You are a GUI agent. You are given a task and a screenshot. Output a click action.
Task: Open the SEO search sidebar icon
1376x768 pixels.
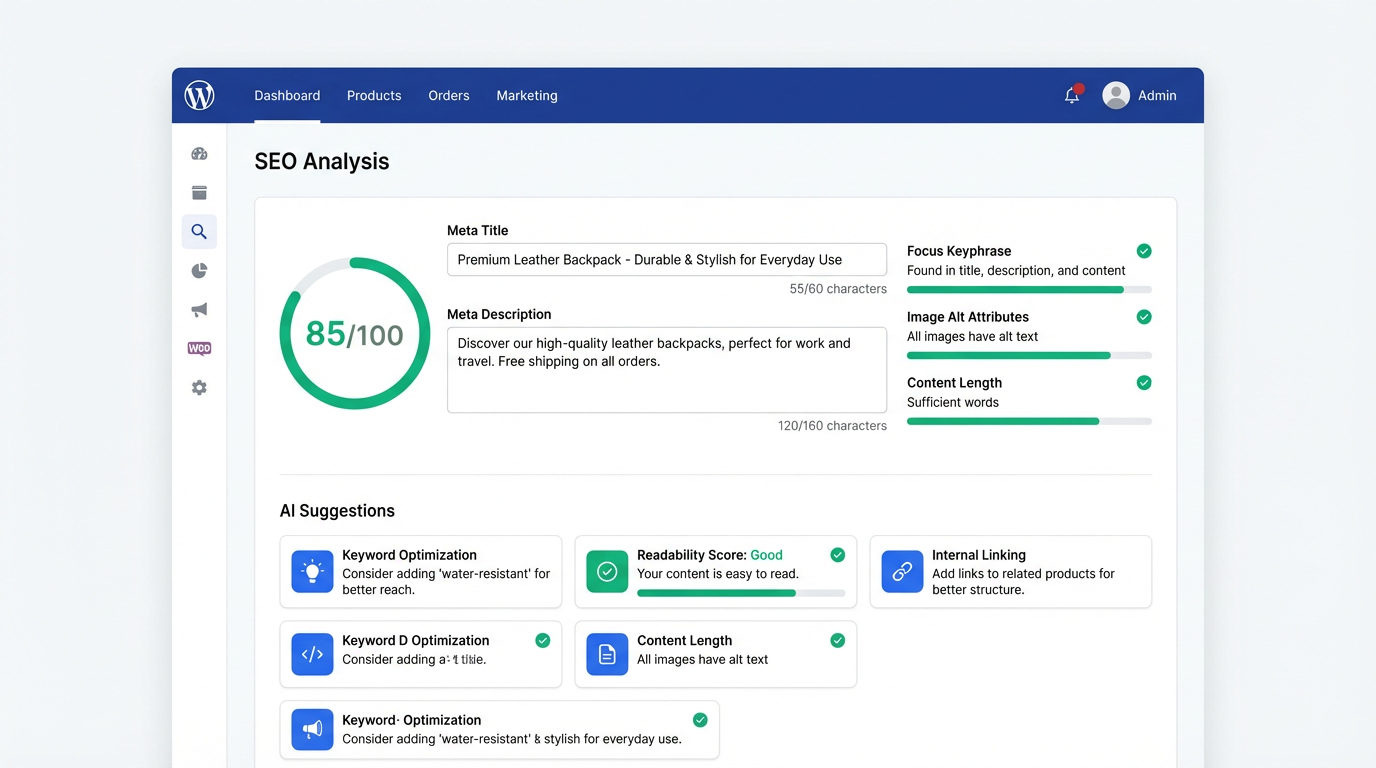199,232
